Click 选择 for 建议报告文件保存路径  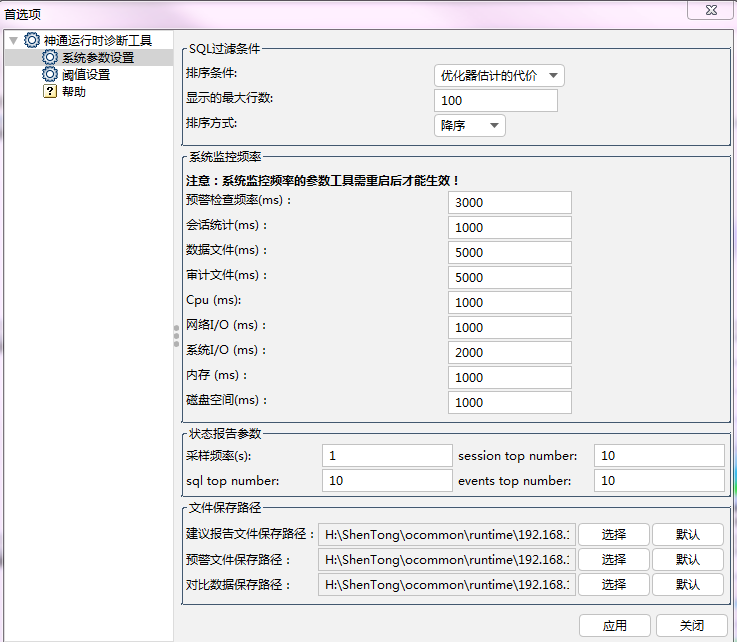(x=613, y=534)
